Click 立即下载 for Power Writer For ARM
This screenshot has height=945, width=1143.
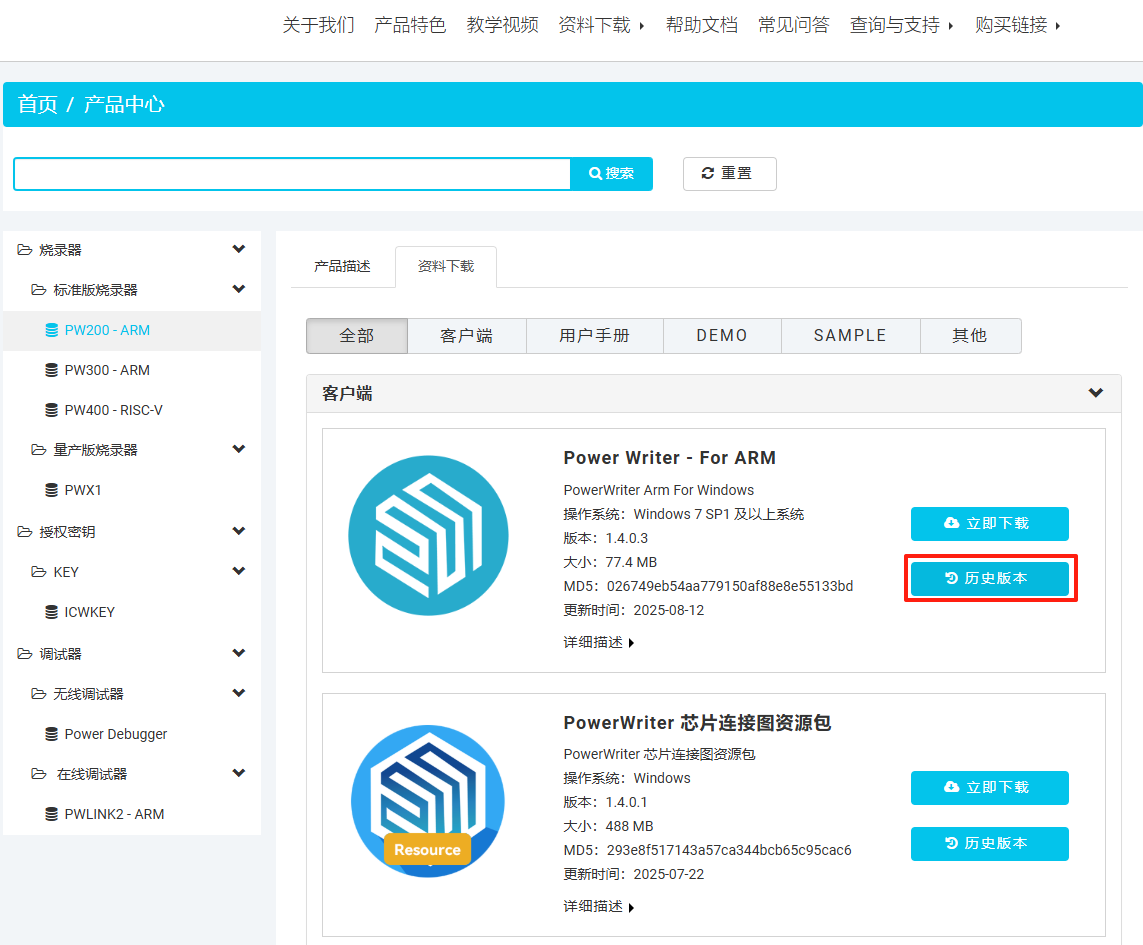[990, 524]
